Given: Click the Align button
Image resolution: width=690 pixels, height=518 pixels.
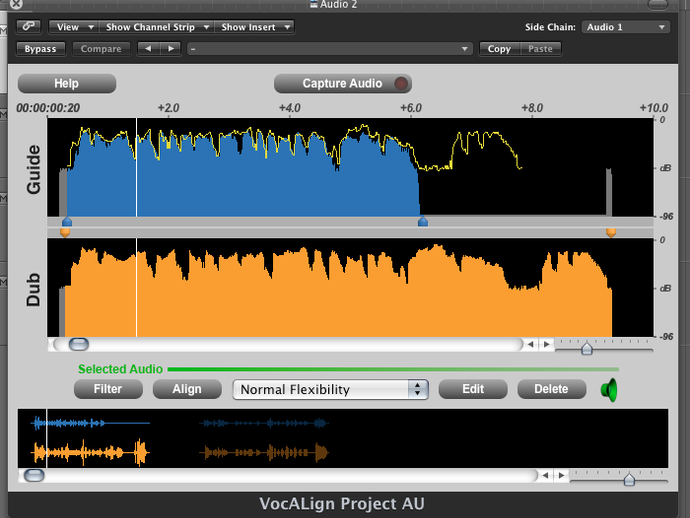Looking at the screenshot, I should point(187,389).
